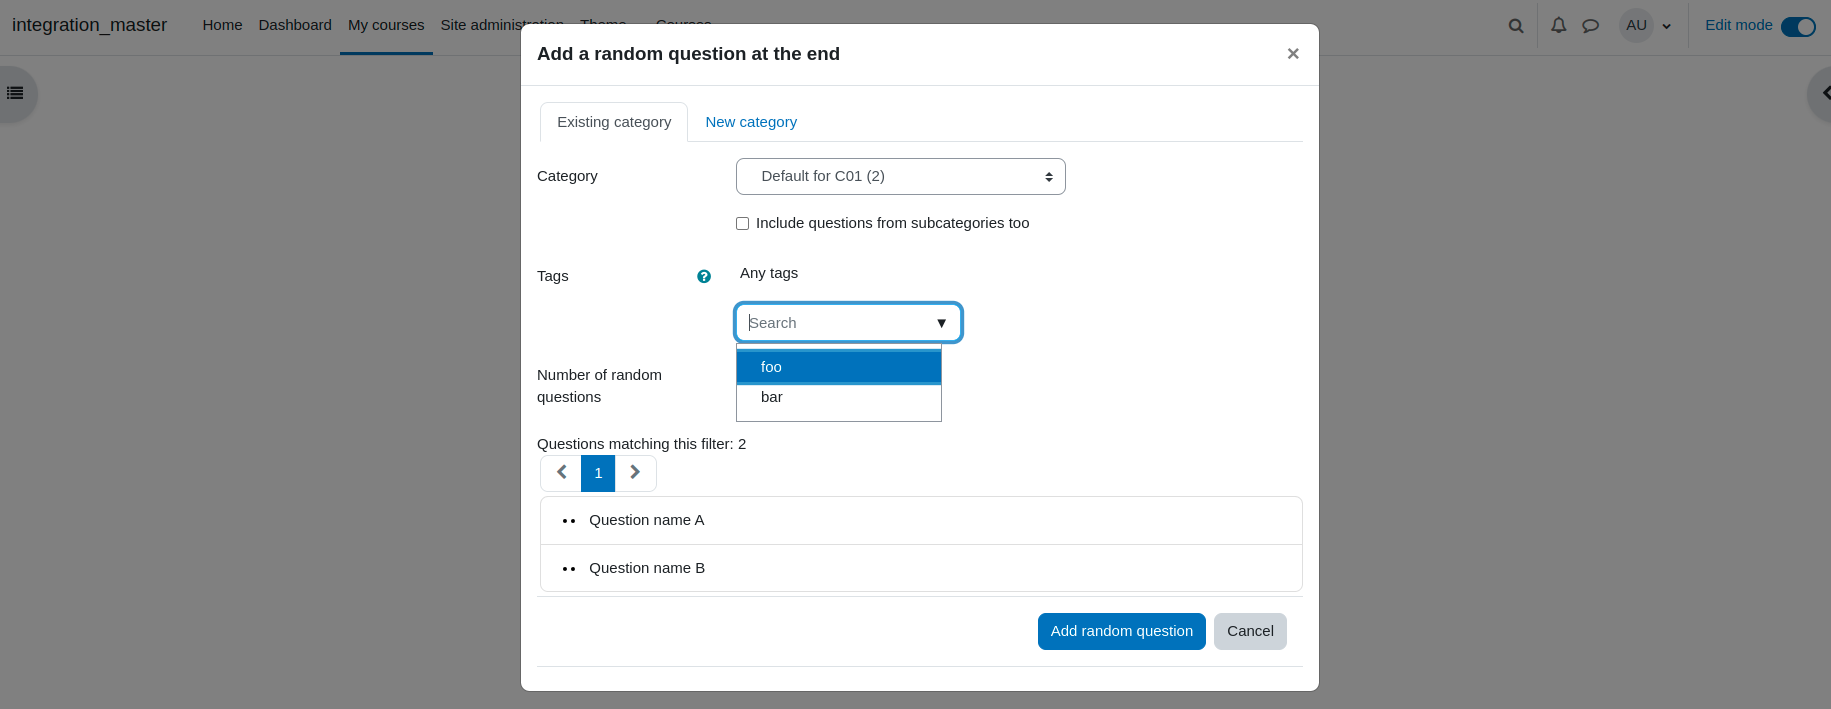This screenshot has width=1831, height=709.
Task: Open the course index drawer icon
Action: [15, 93]
